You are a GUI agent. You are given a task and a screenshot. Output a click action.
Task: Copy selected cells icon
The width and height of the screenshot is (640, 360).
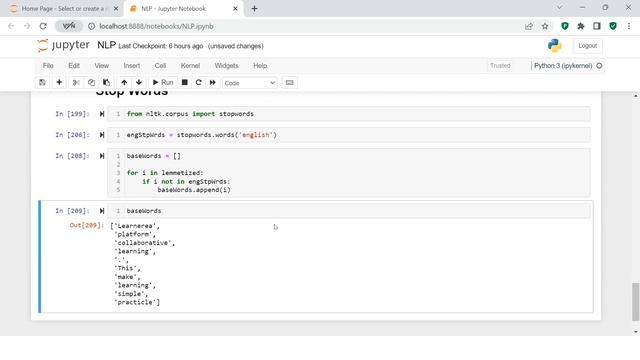point(91,82)
